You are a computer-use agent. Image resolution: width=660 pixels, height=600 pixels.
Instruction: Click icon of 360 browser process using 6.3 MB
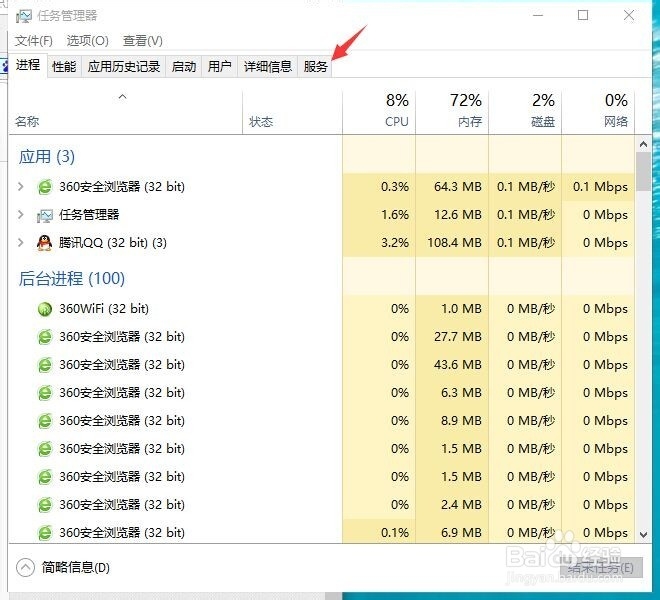[45, 393]
